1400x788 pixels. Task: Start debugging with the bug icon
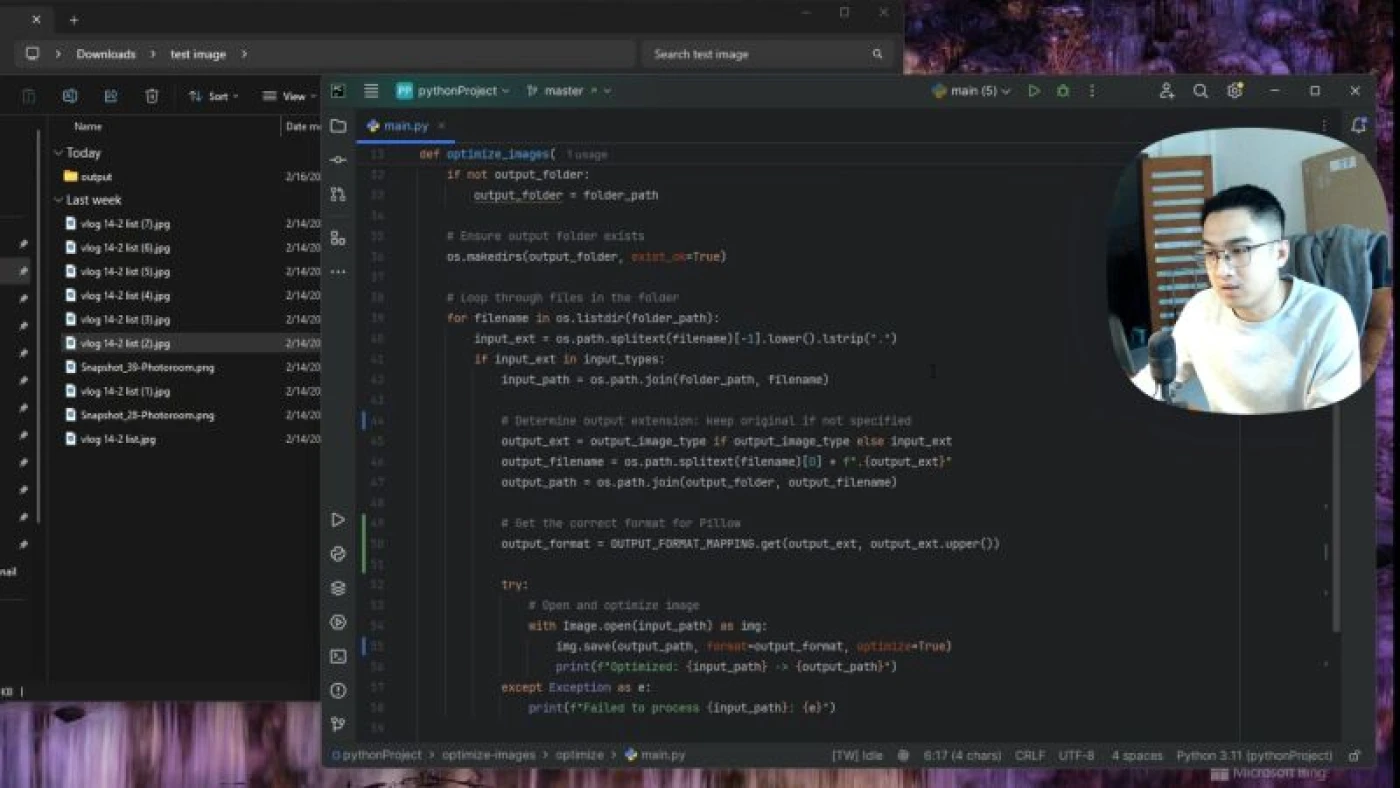(1063, 91)
